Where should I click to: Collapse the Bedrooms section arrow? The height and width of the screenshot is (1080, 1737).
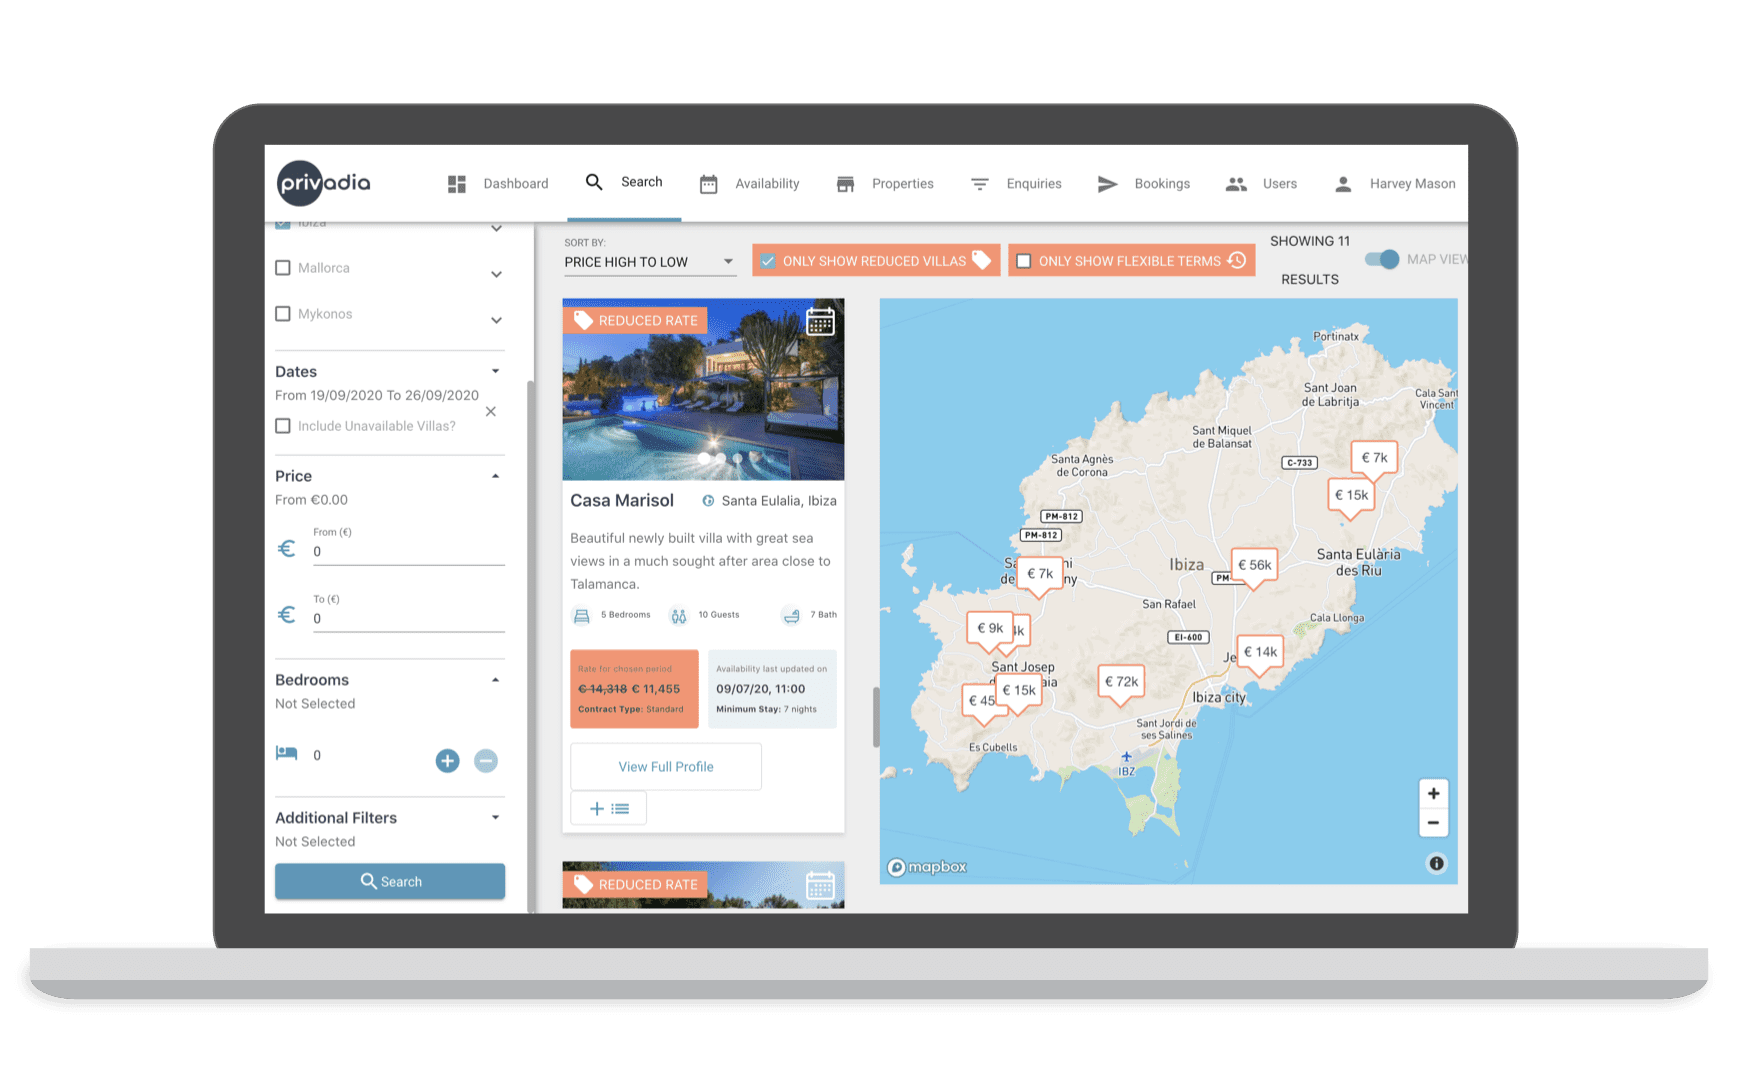[495, 680]
